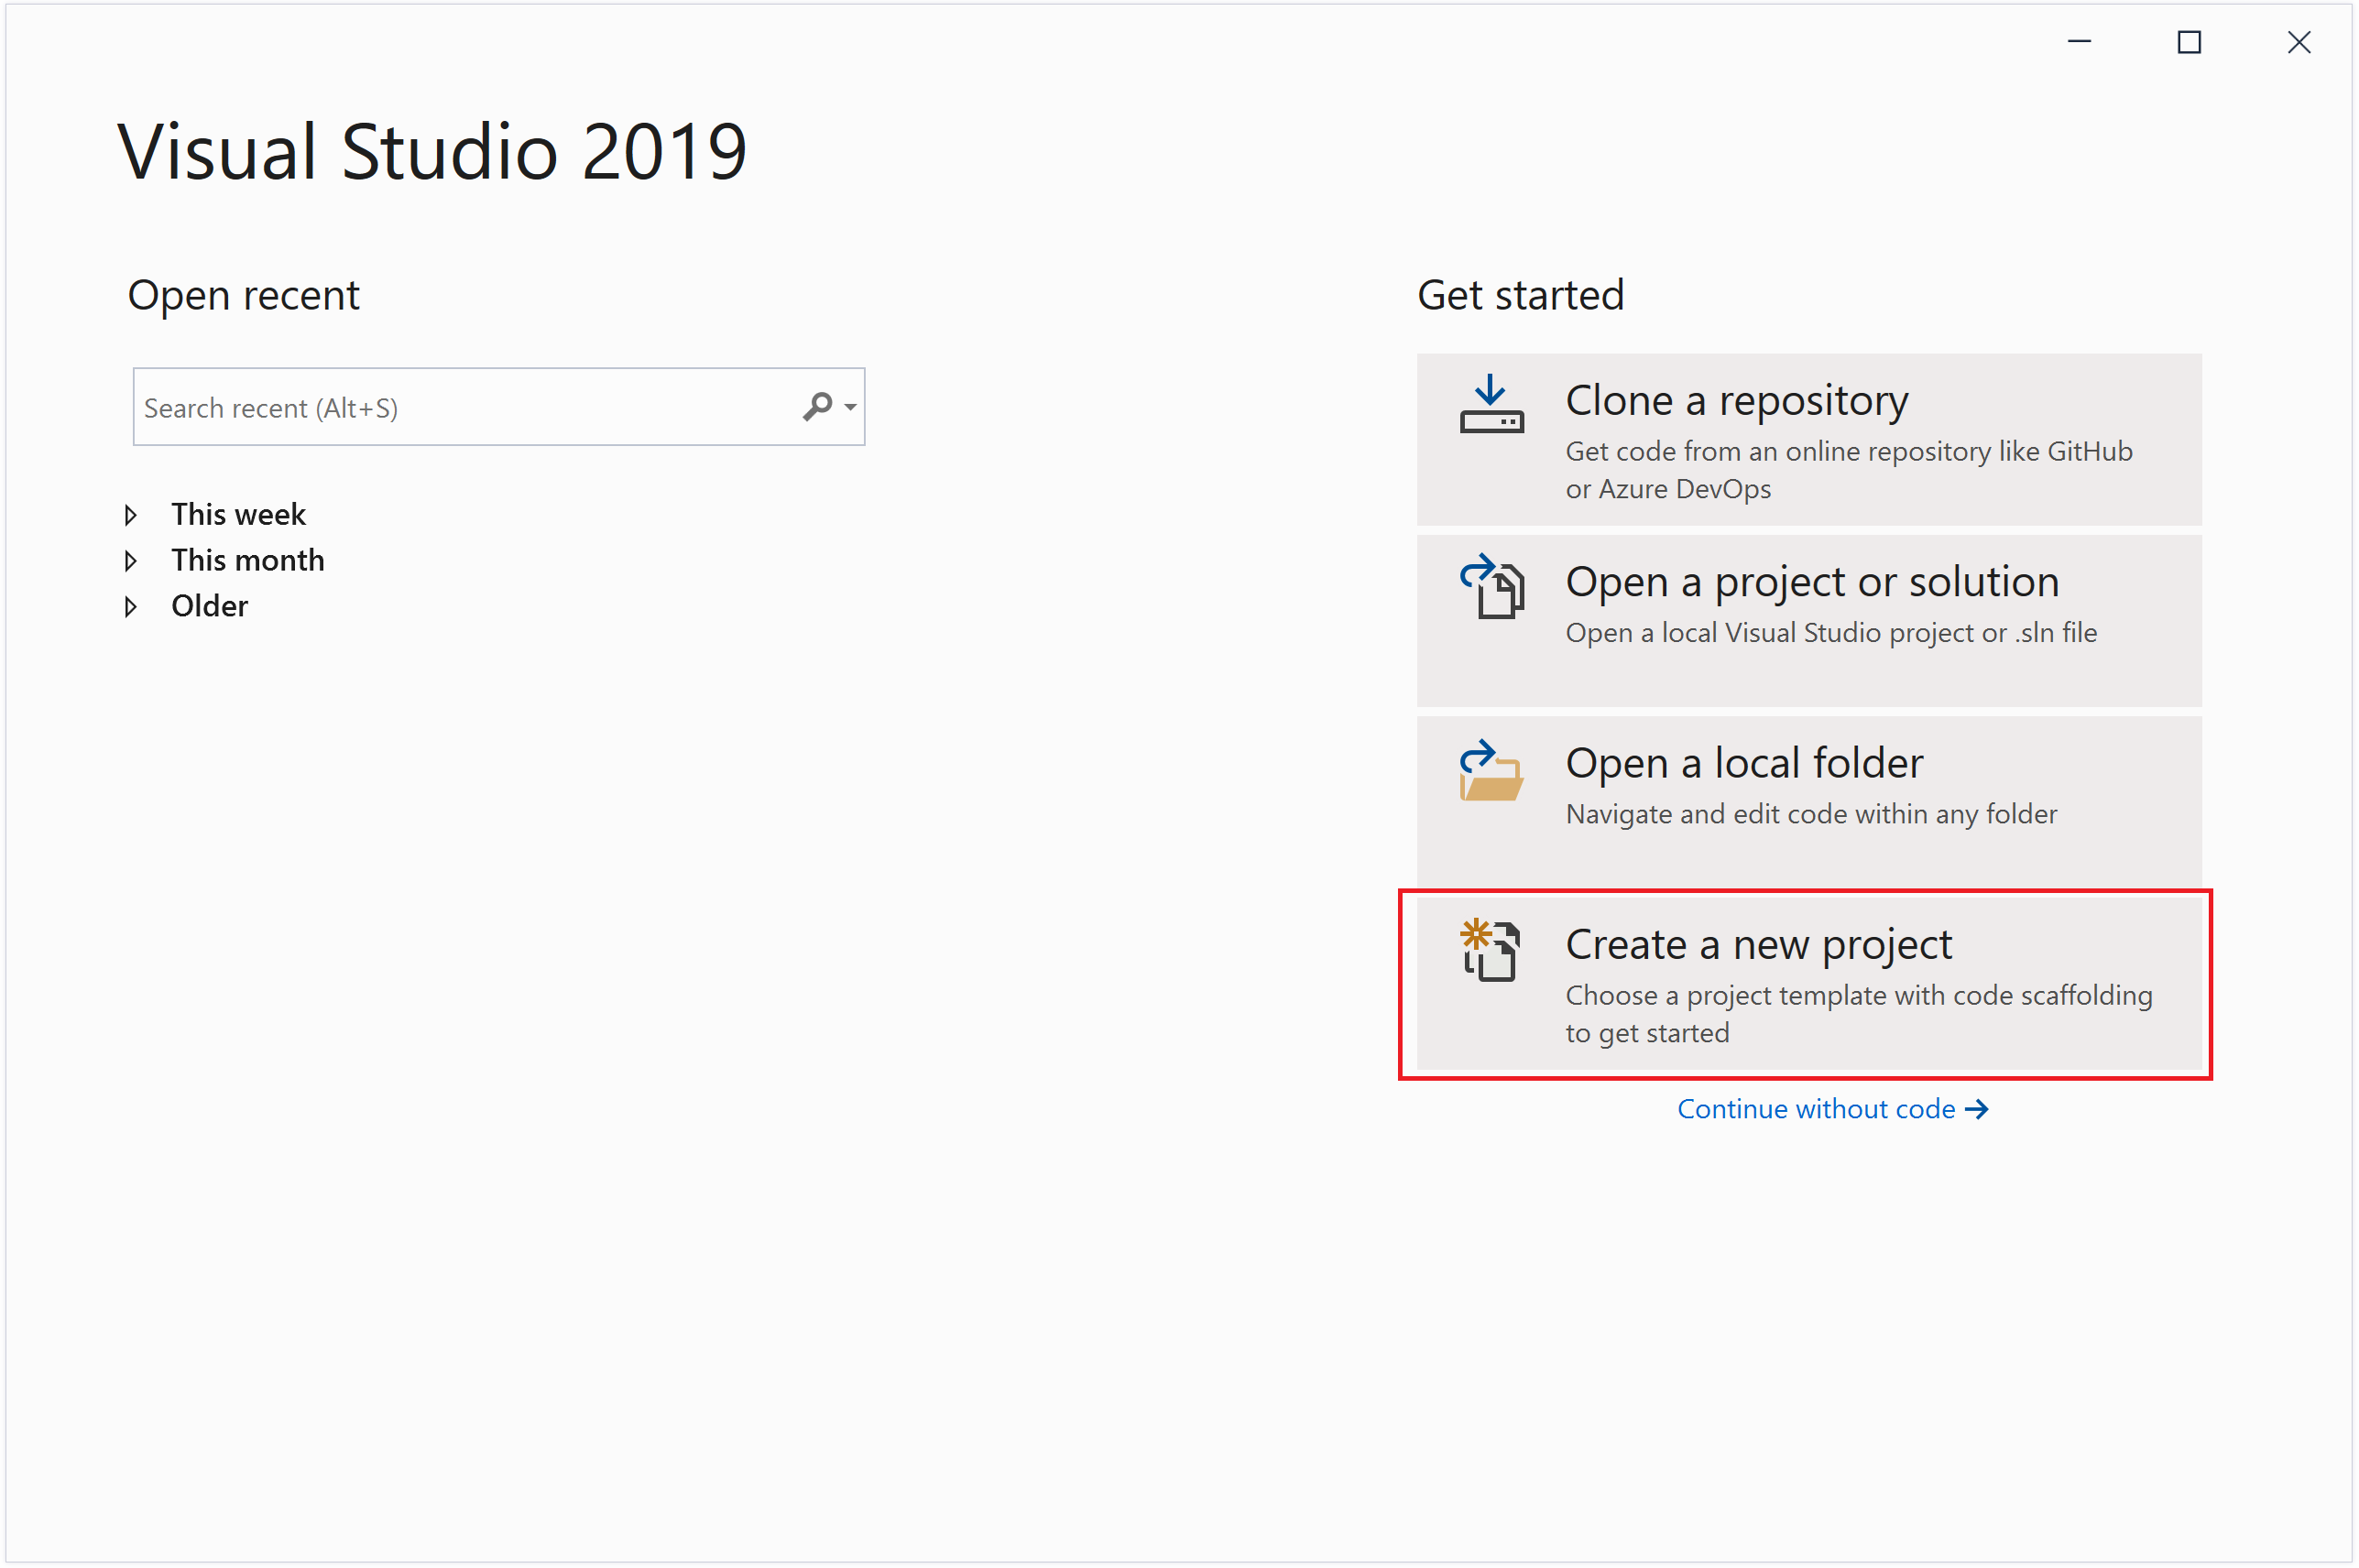2359x1568 pixels.
Task: Expand the Older recent items group
Action: [131, 607]
